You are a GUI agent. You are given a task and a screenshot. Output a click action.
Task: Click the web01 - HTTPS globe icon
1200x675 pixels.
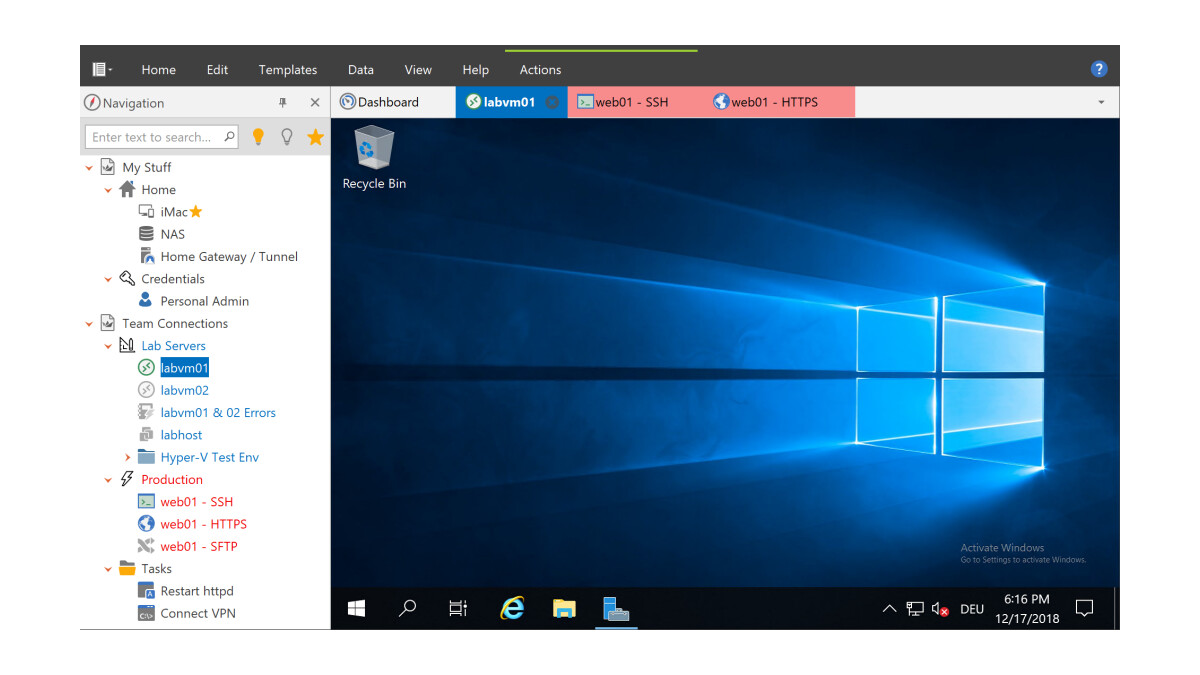(x=146, y=524)
